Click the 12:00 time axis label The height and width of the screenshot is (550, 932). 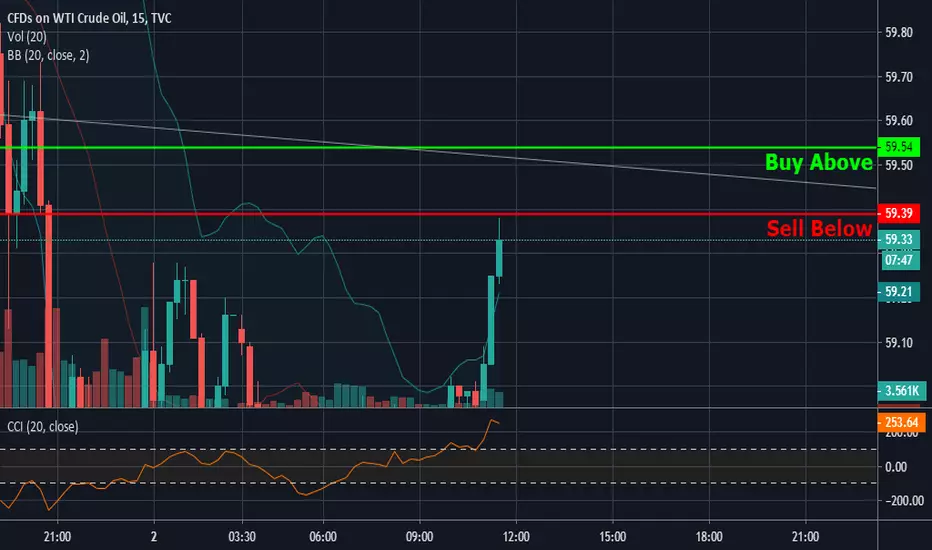click(x=516, y=536)
